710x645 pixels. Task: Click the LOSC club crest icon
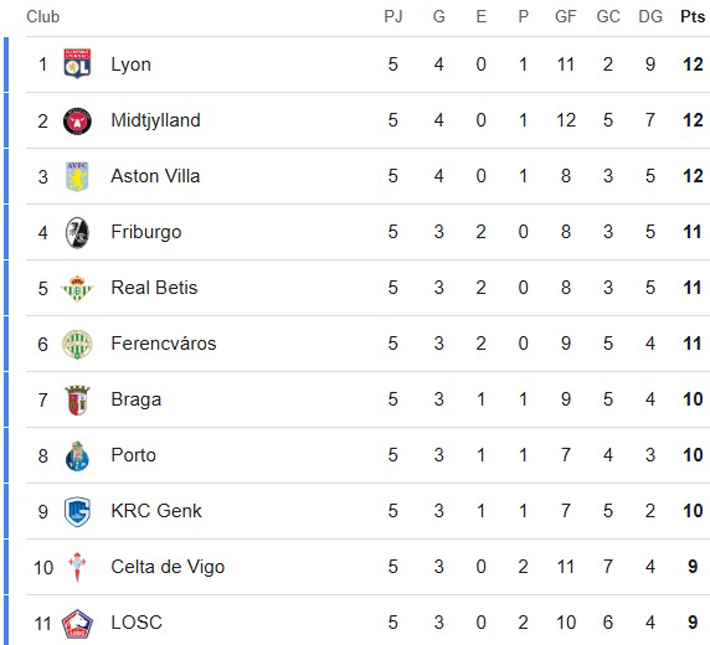click(77, 623)
